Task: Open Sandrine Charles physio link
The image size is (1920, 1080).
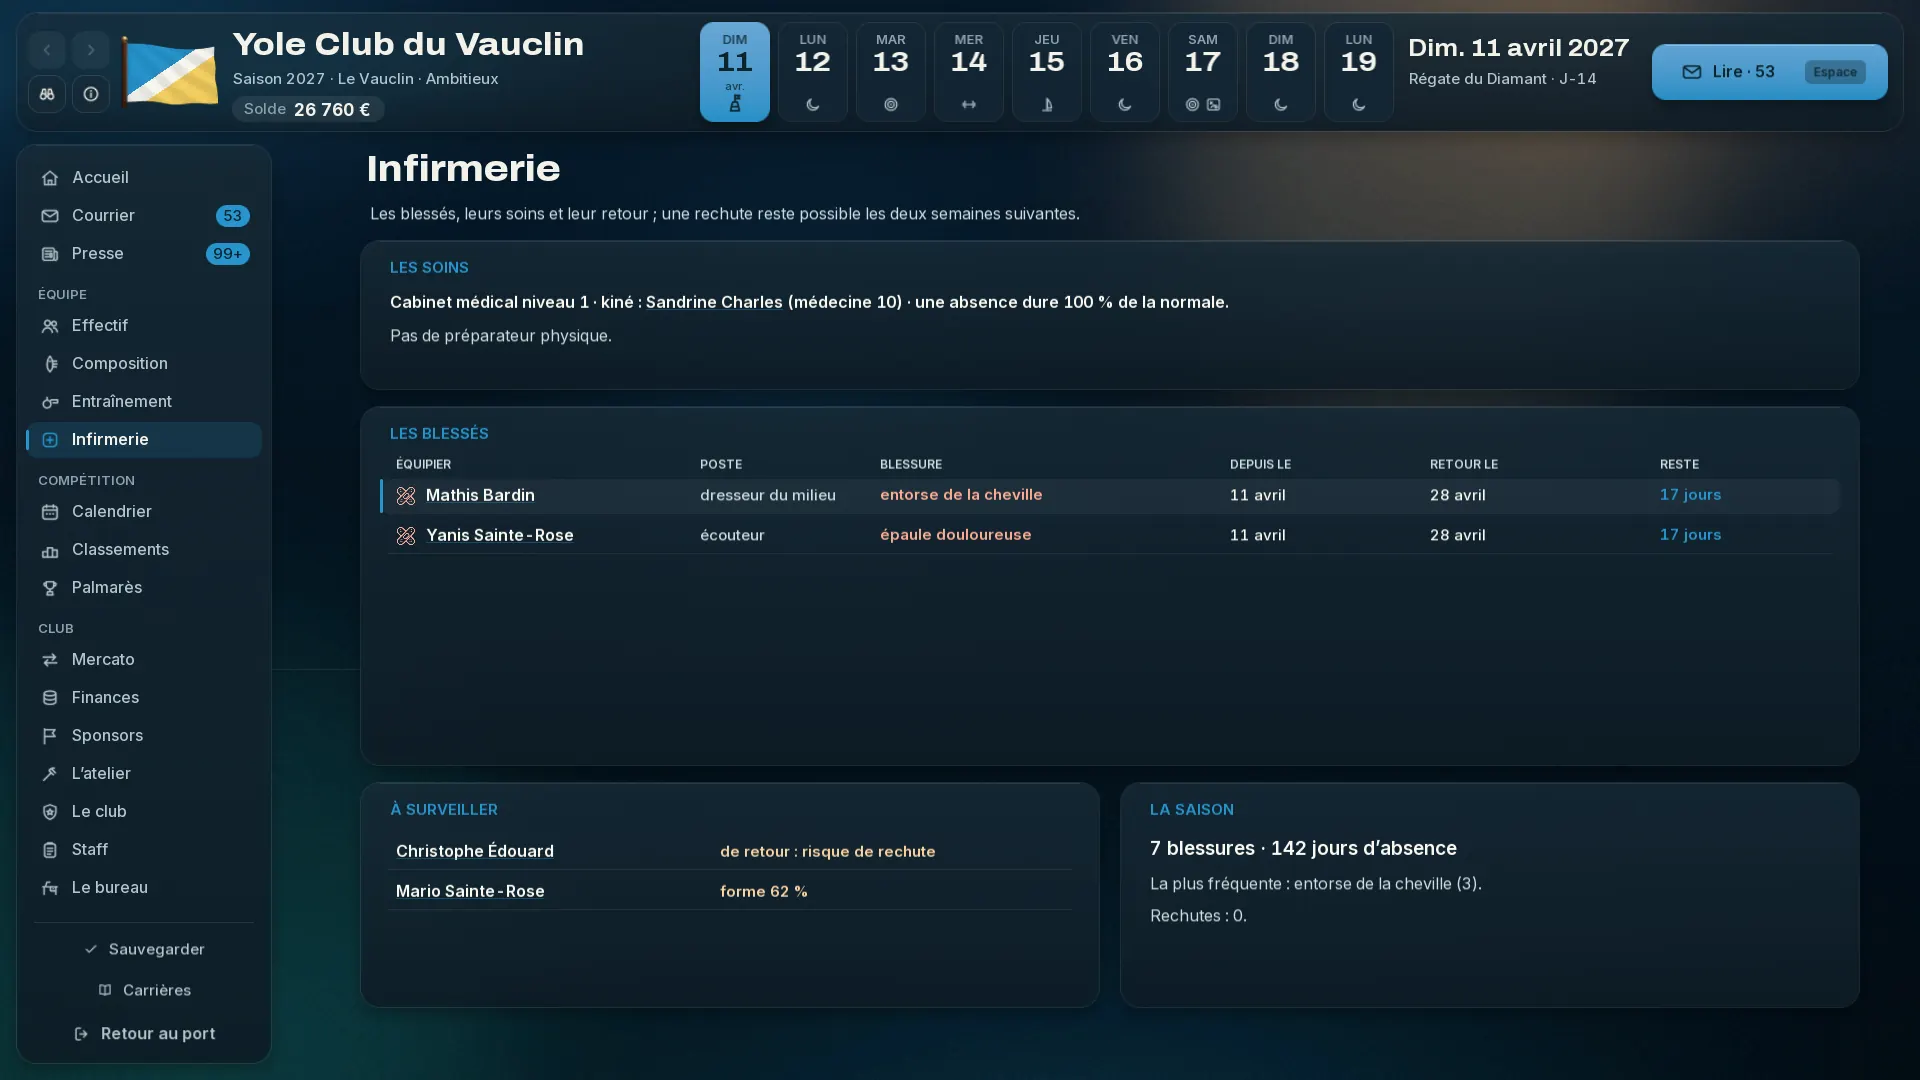Action: [714, 302]
